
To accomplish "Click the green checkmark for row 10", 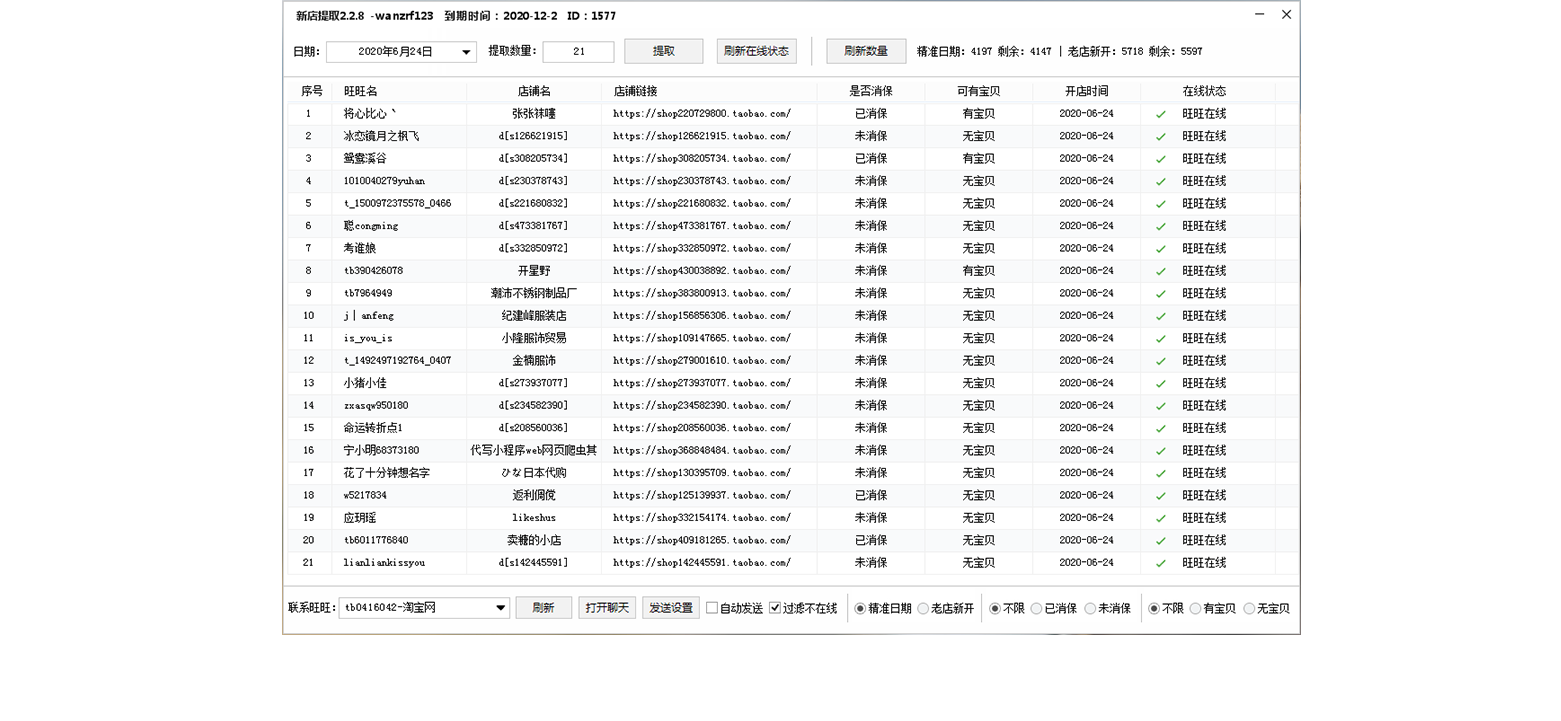I will click(x=1160, y=316).
